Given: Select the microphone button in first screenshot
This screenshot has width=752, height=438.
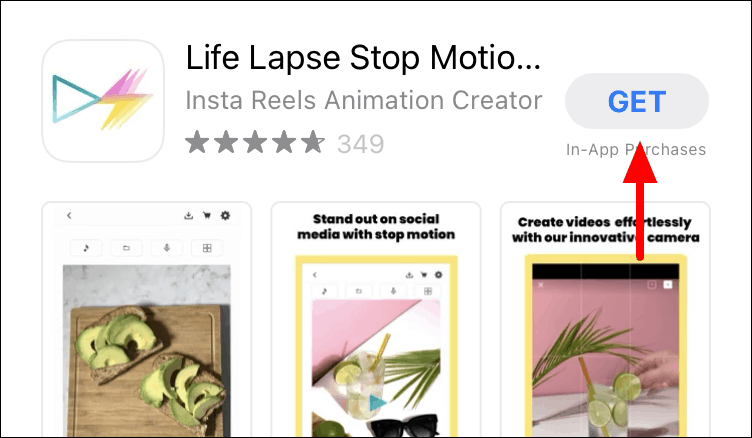Looking at the screenshot, I should (167, 248).
